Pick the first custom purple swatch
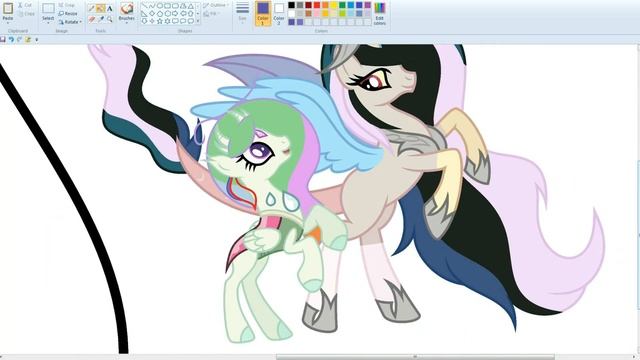640x360 pixels. click(x=291, y=22)
